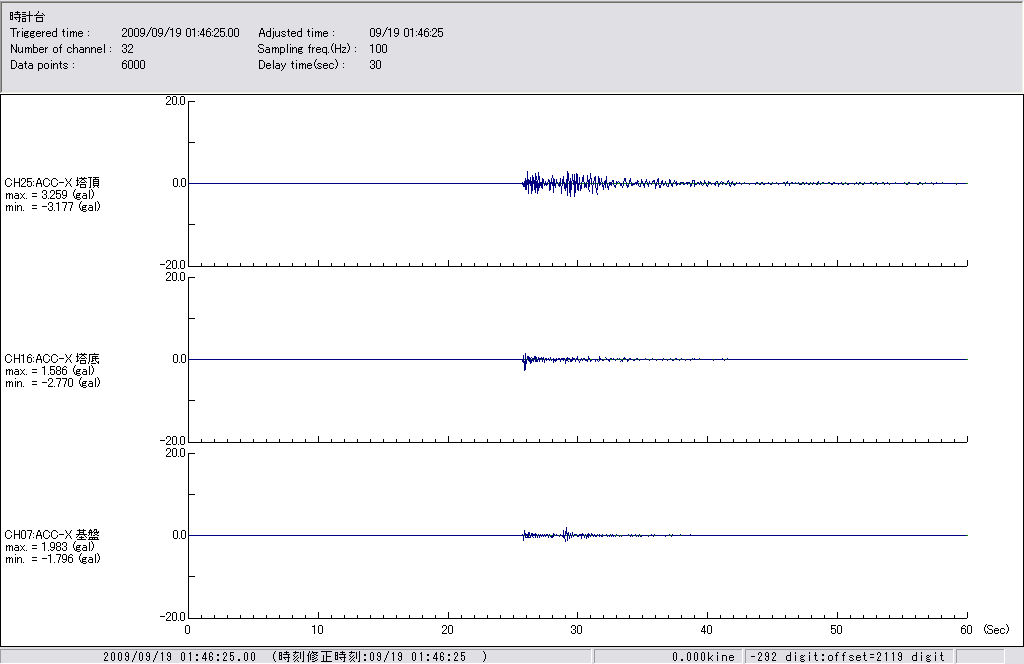This screenshot has height=664, width=1024.
Task: Click the CH07 waveform peak near 29 seconds
Action: point(566,534)
